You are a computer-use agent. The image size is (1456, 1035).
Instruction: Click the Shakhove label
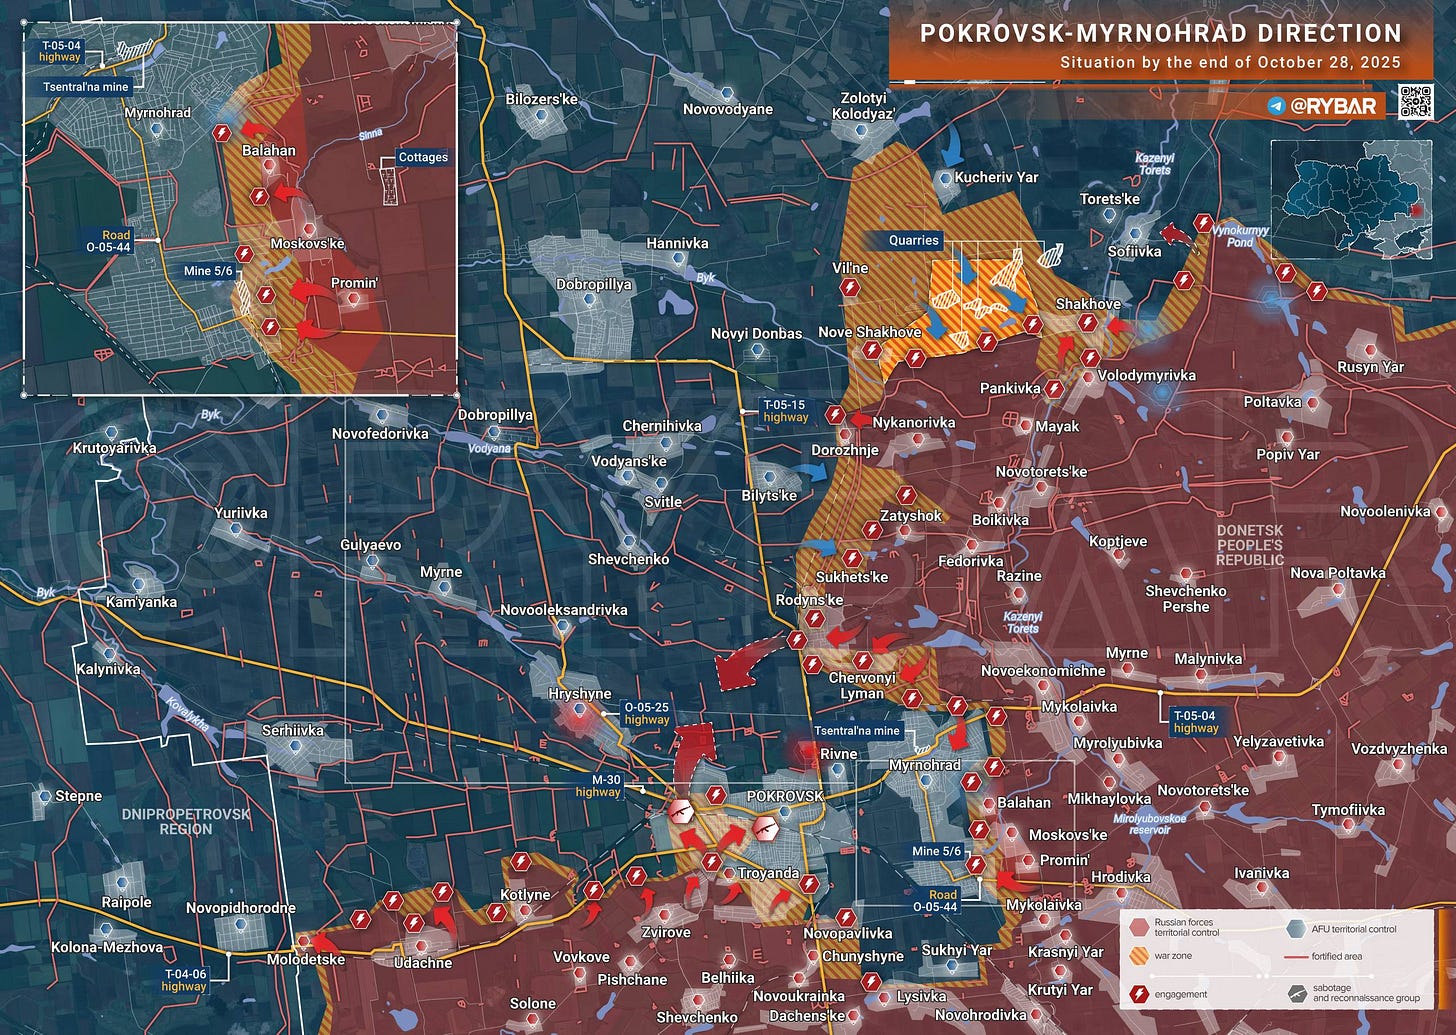click(x=1088, y=304)
